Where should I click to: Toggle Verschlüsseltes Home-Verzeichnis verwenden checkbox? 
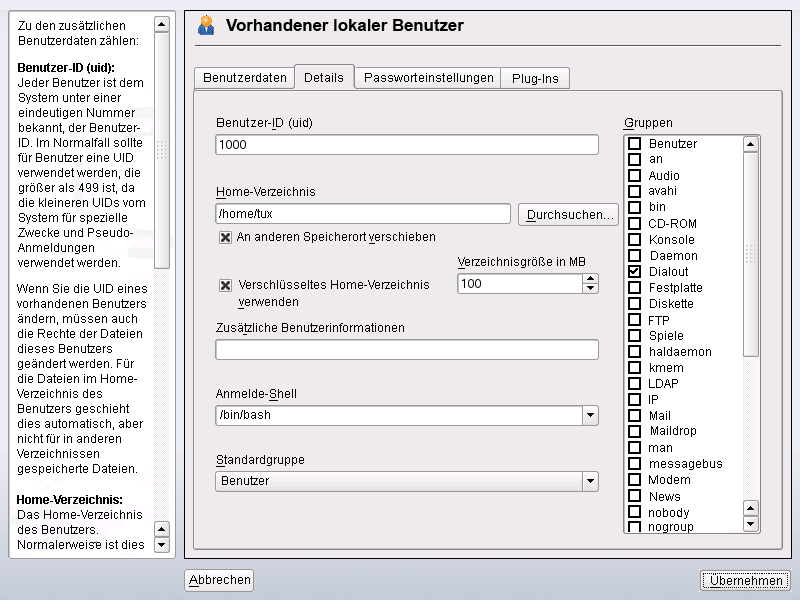pos(225,285)
